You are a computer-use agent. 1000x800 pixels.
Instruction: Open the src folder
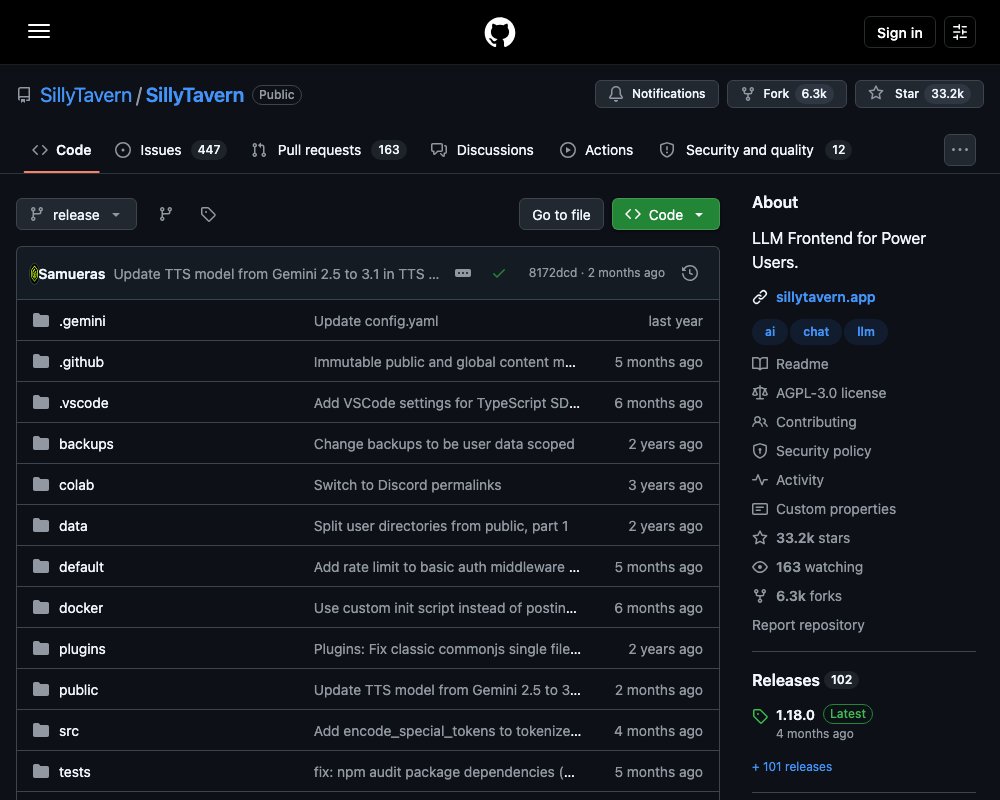[x=69, y=730]
